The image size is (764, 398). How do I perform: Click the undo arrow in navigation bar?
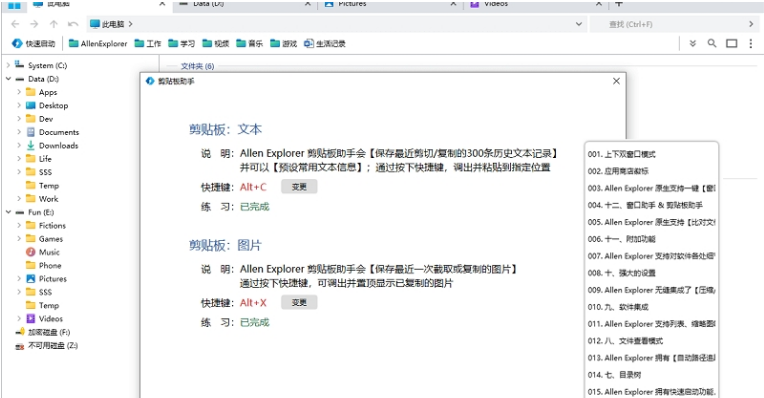tap(73, 24)
